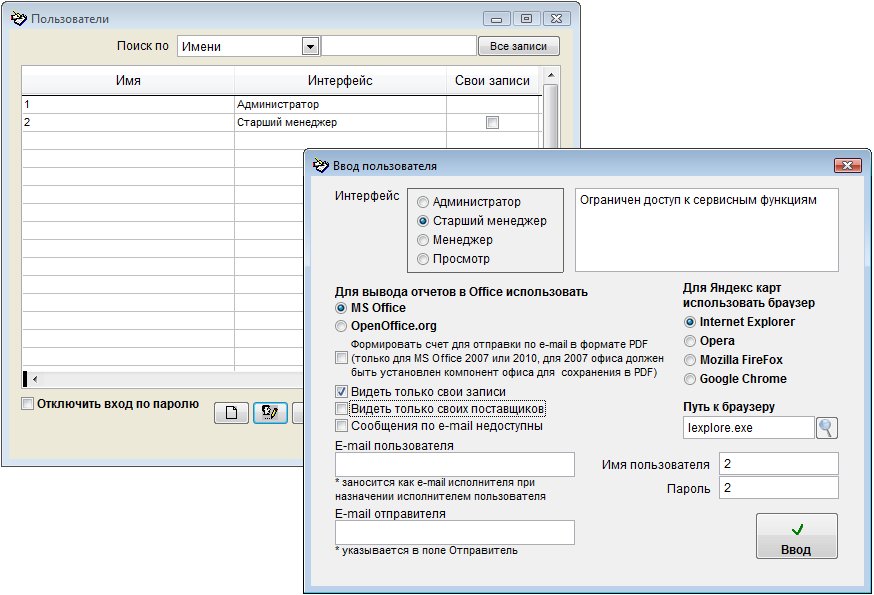Click the Пароль input field
Viewport: 874px width, 595px height.
[778, 488]
